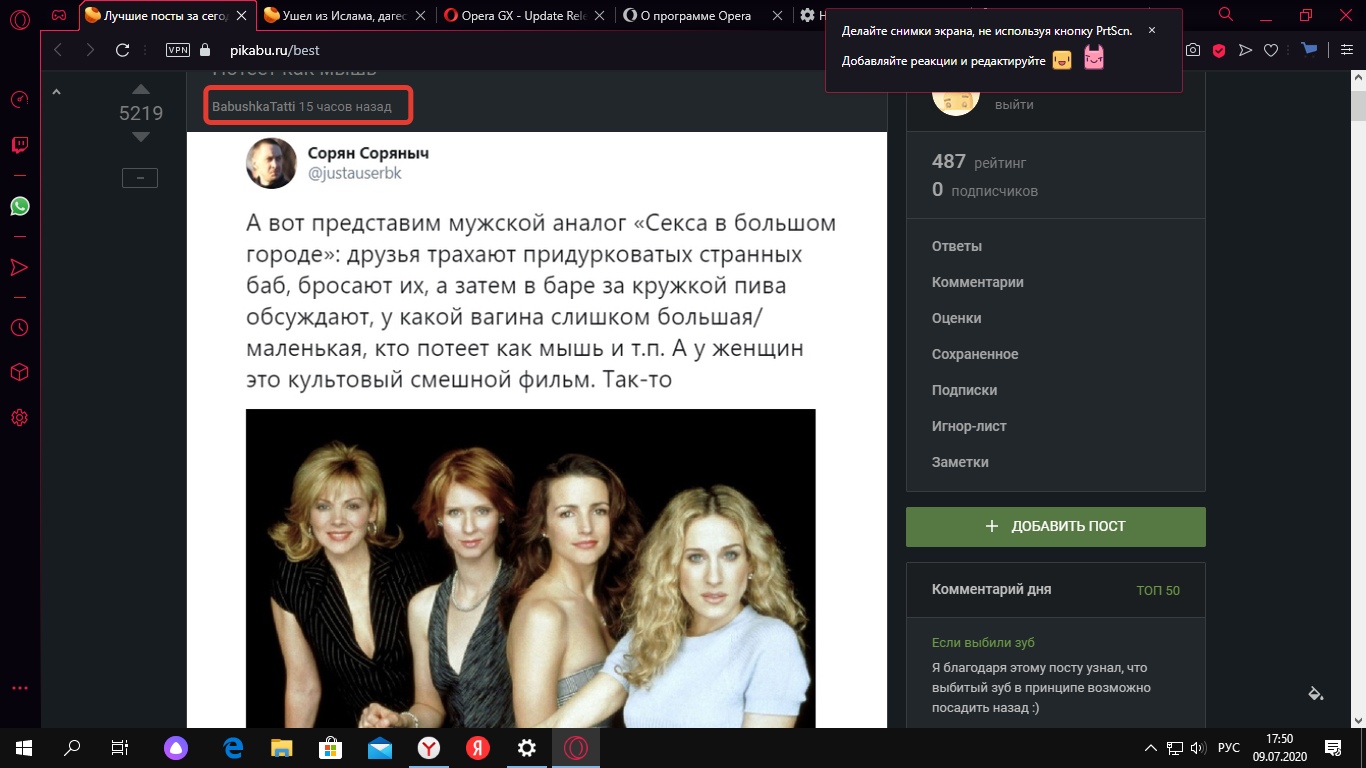Add page to bookmarks heart icon

point(1272,50)
